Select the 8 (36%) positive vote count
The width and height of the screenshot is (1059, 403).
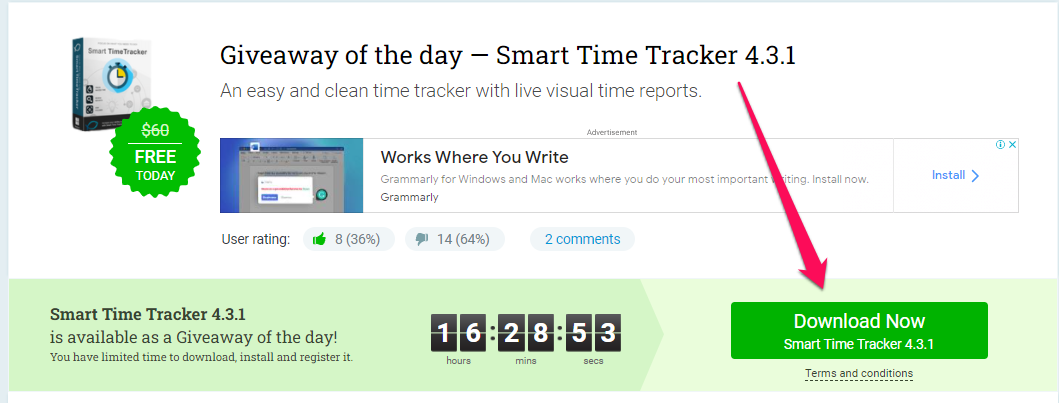click(x=357, y=239)
